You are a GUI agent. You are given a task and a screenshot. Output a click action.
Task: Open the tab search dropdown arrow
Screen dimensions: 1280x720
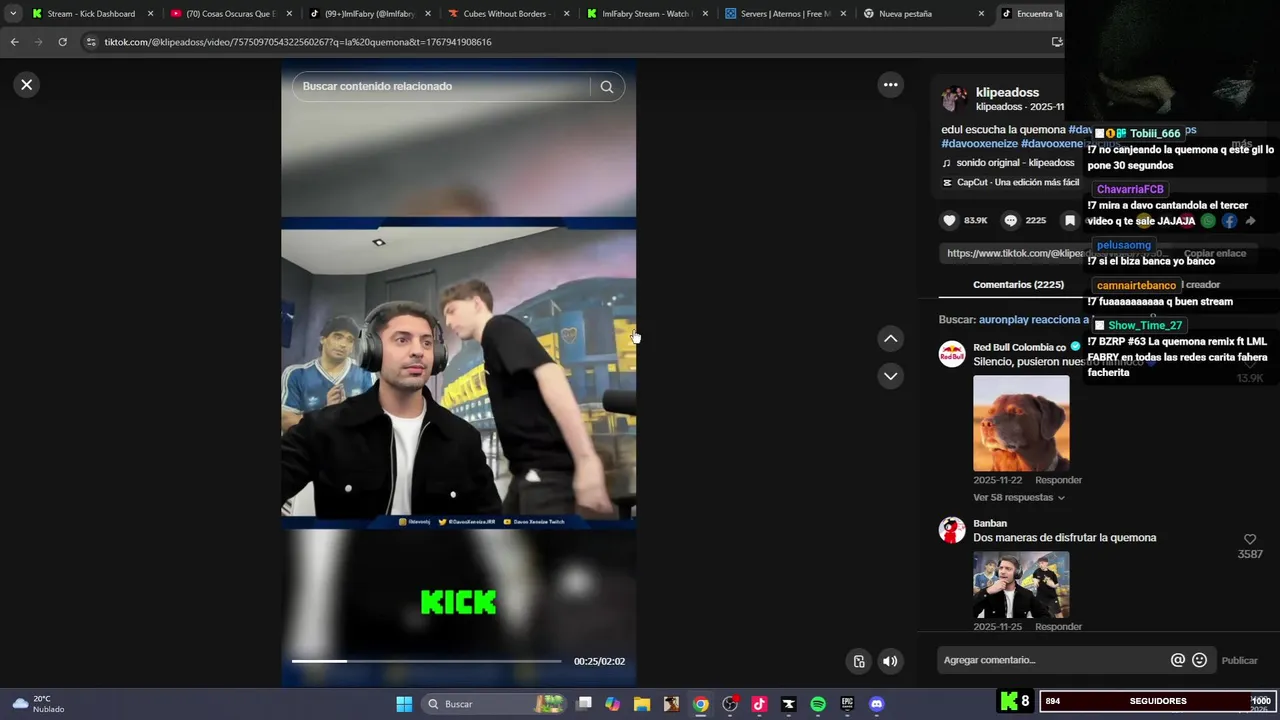[13, 14]
